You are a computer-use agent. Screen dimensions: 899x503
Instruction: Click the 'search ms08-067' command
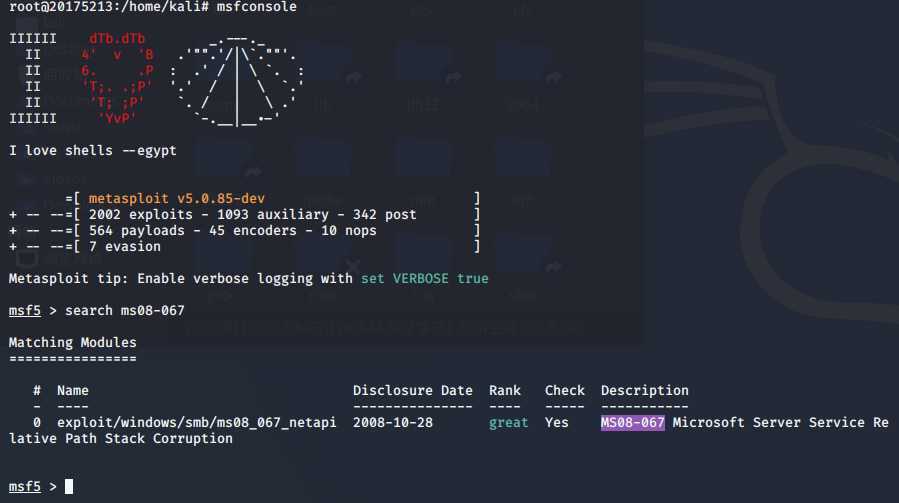click(124, 311)
